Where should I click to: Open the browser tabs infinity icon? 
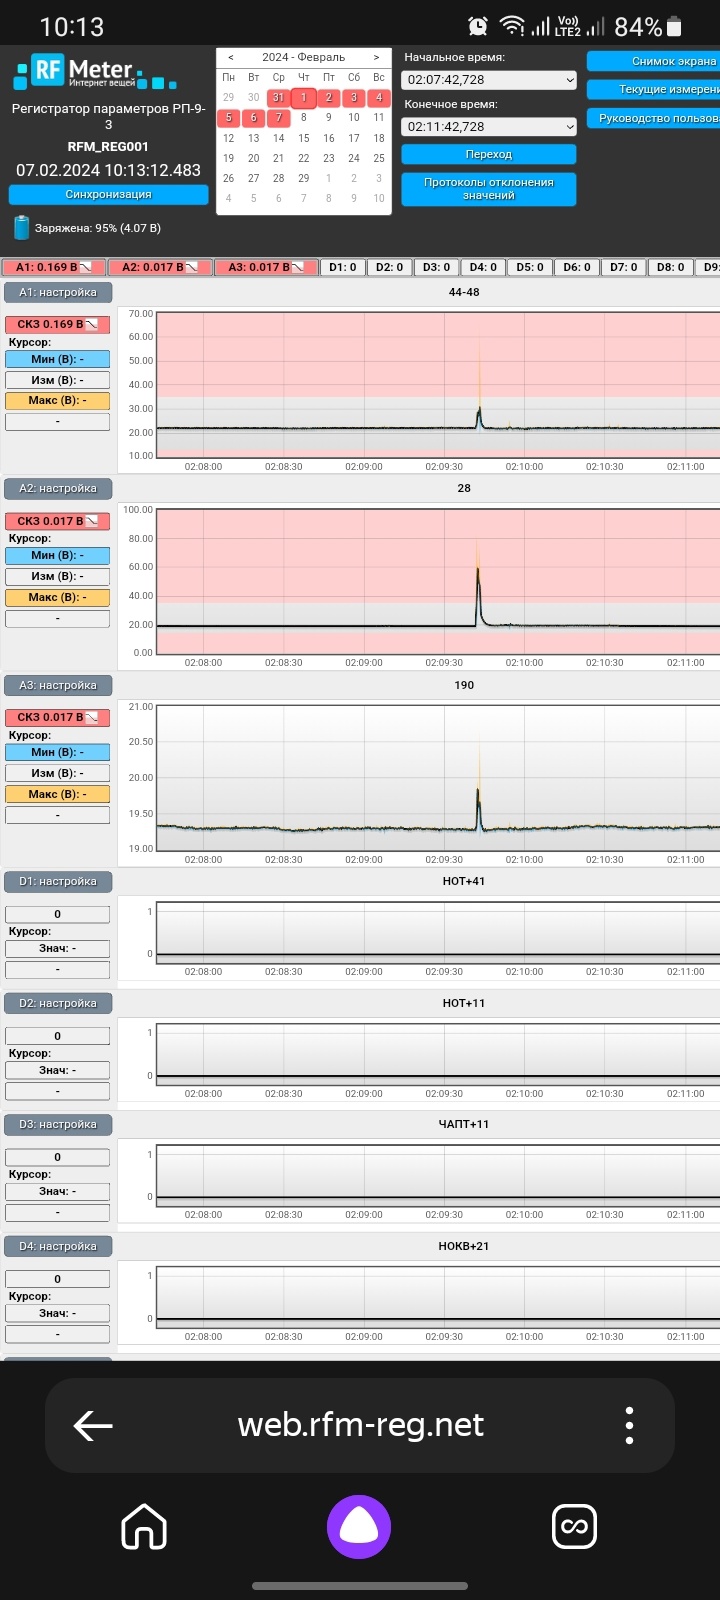574,1527
